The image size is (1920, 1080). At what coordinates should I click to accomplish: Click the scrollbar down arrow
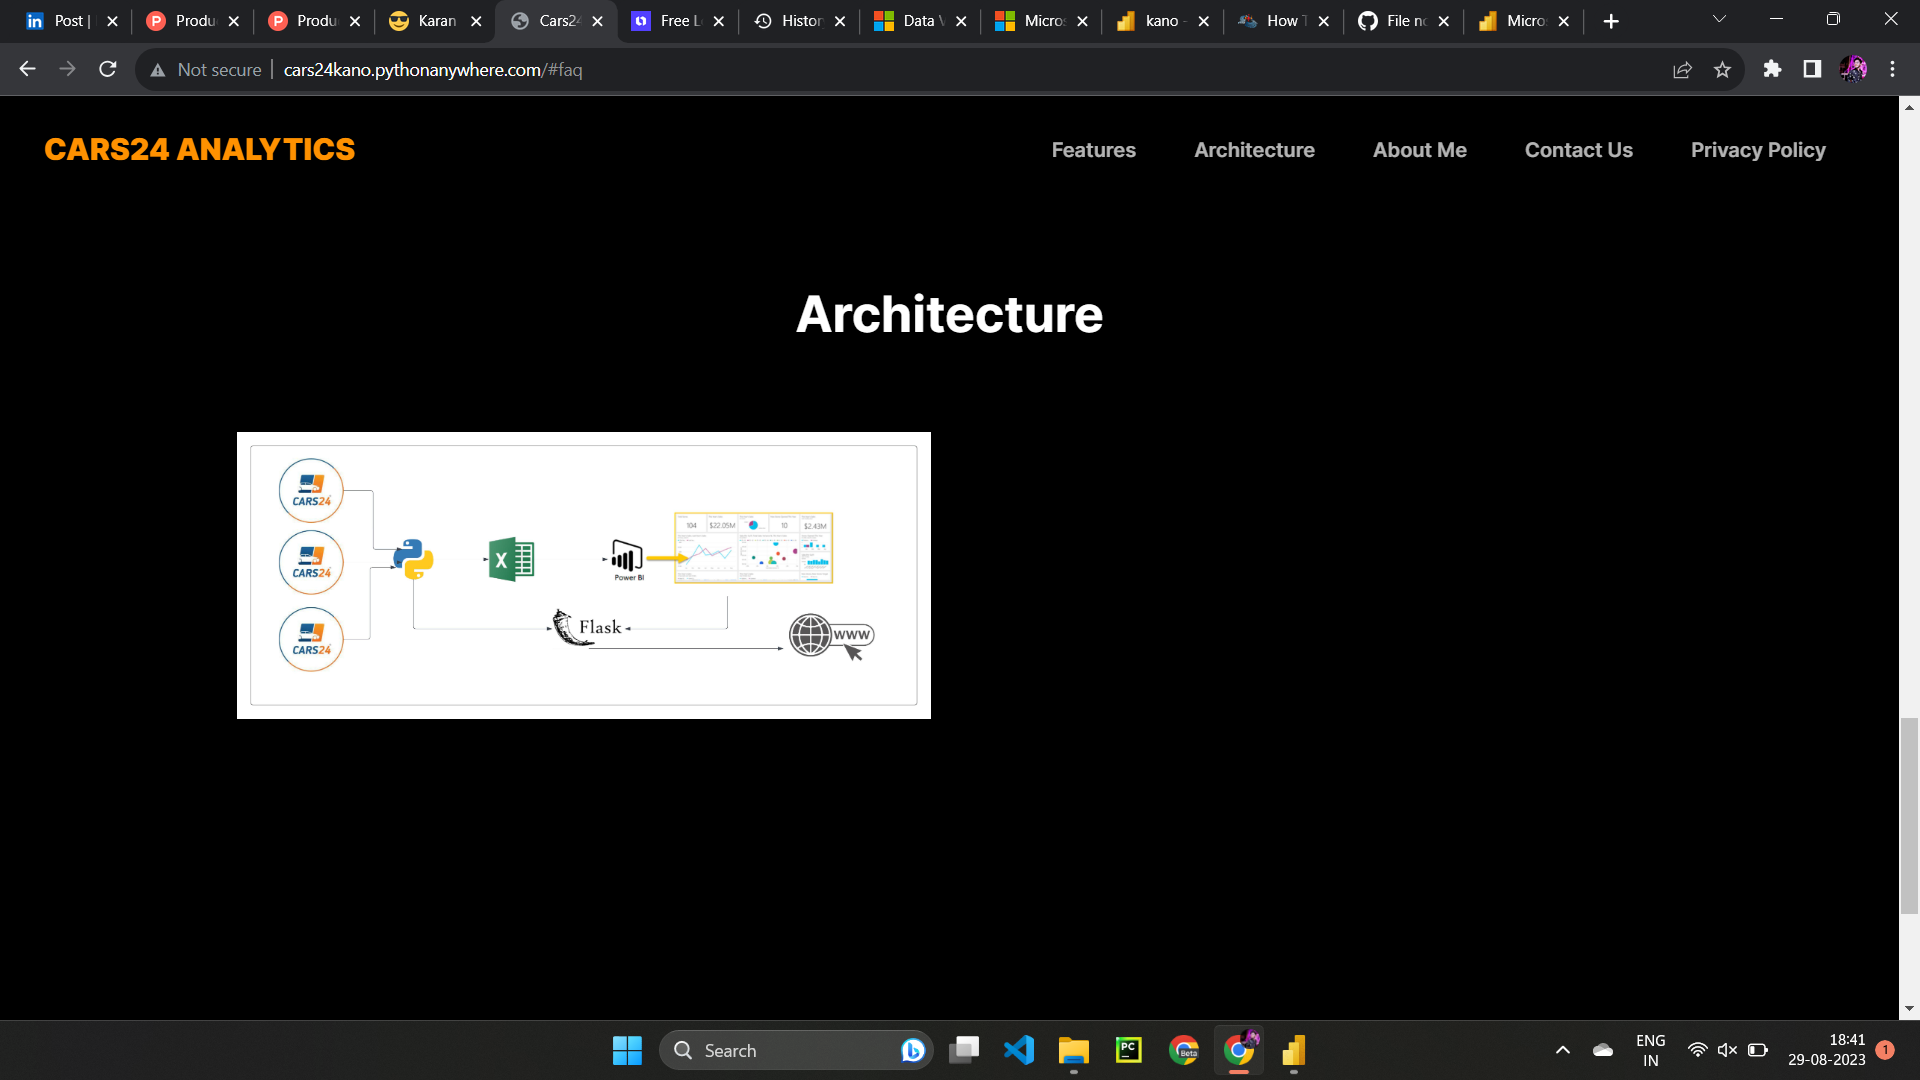point(1909,1009)
